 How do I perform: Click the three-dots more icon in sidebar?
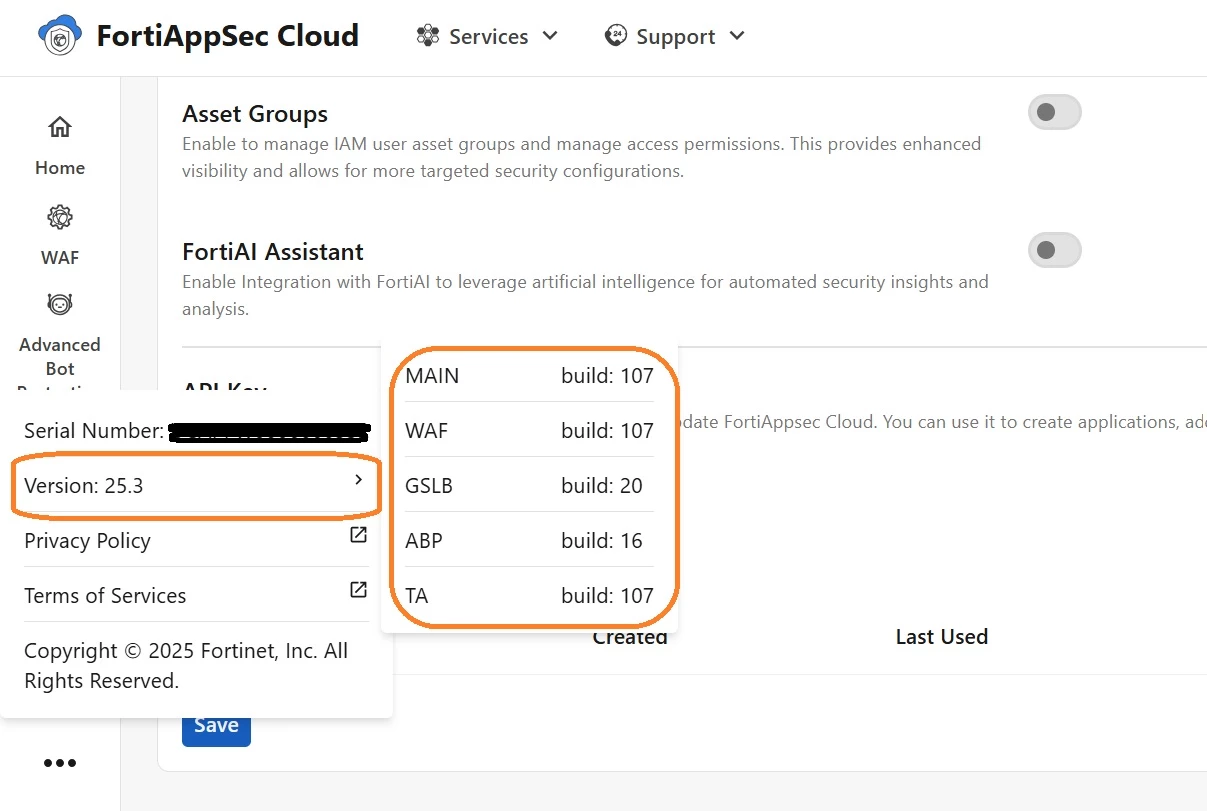point(60,763)
